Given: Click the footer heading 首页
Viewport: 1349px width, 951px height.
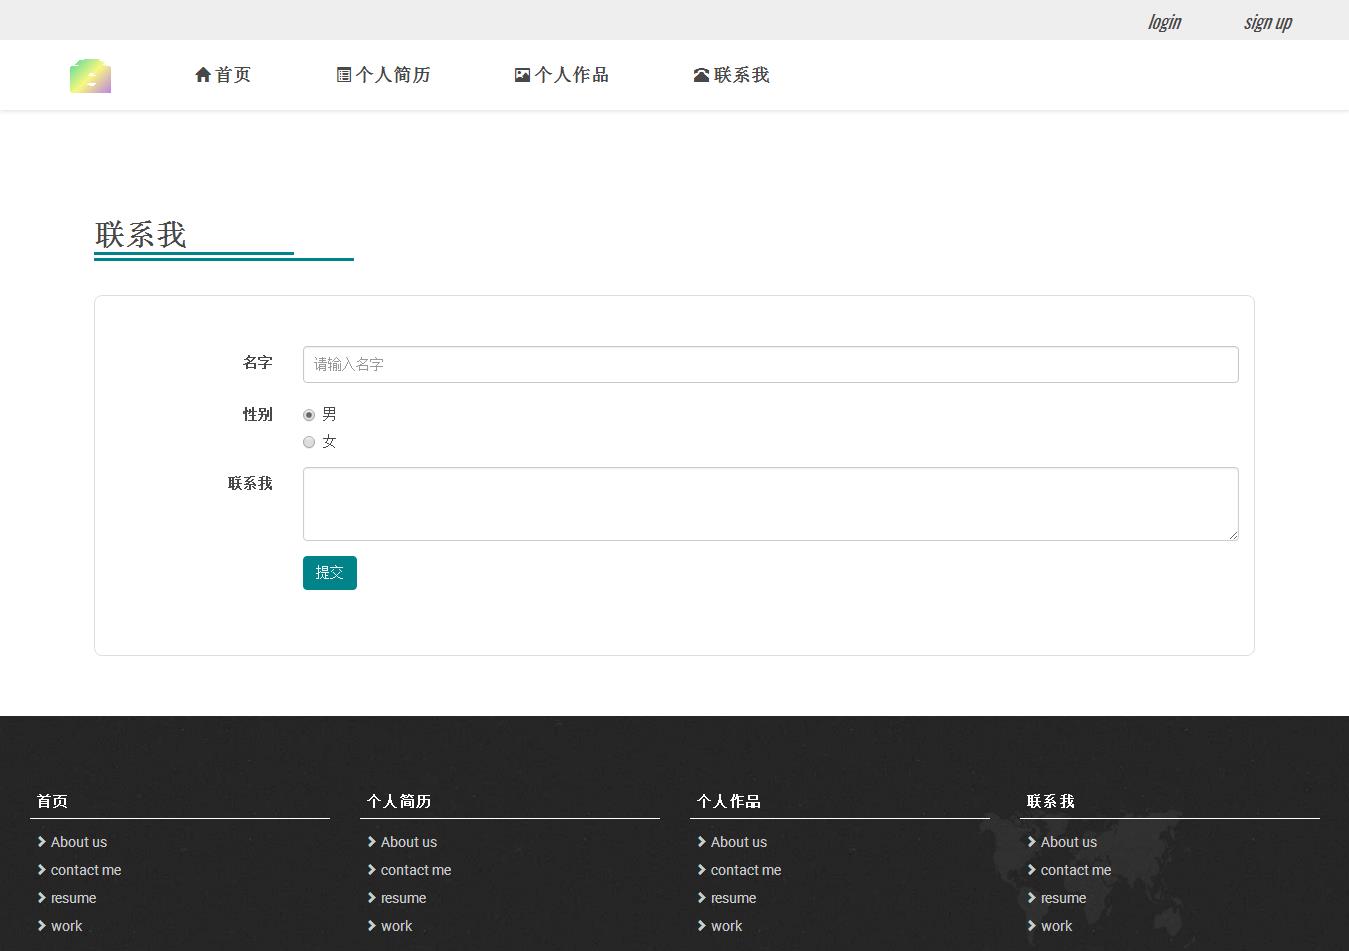Looking at the screenshot, I should [x=53, y=801].
